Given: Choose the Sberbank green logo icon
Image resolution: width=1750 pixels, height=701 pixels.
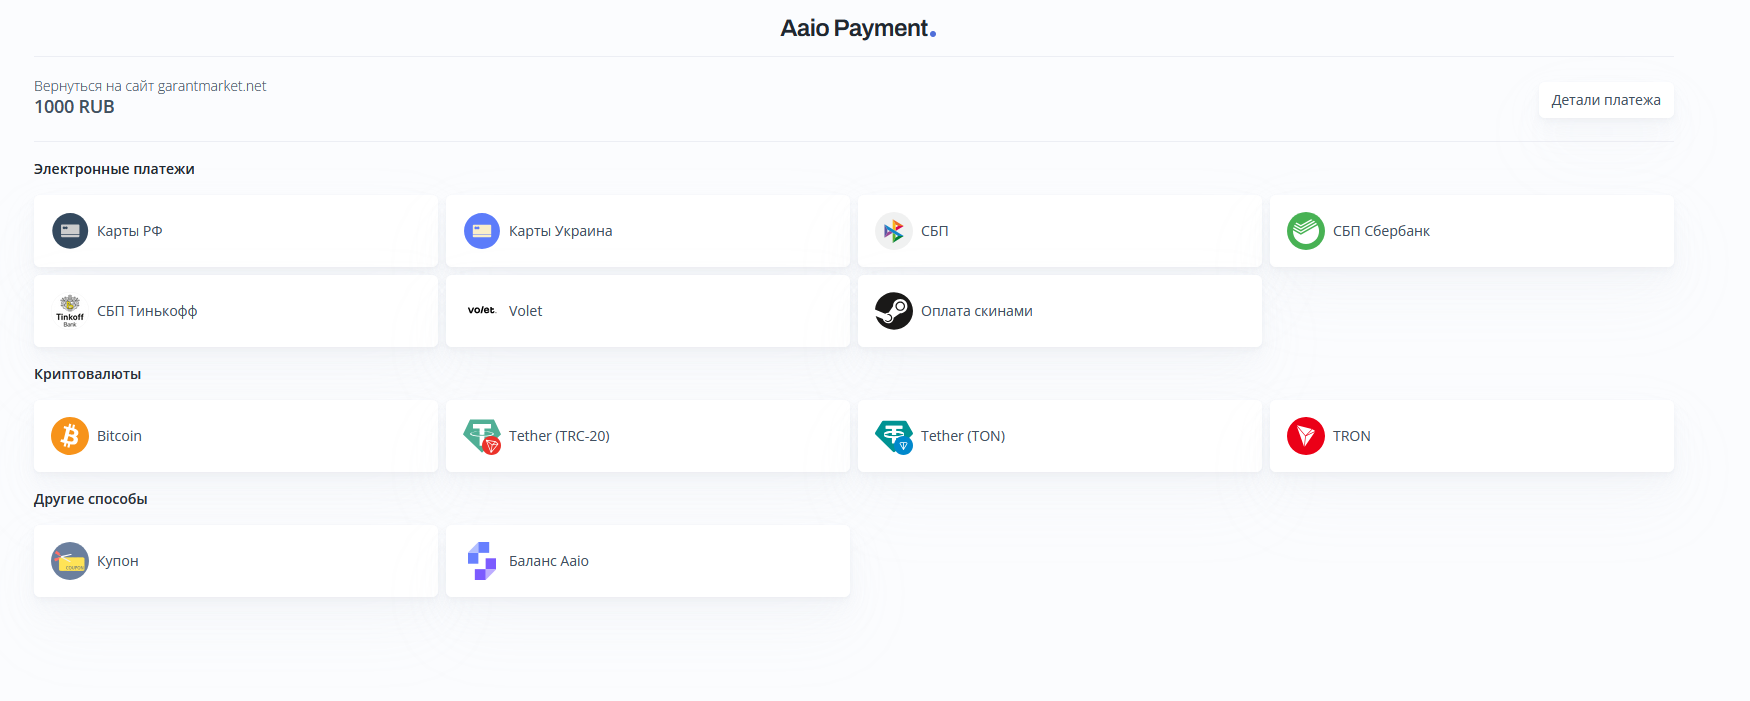Looking at the screenshot, I should [1306, 231].
